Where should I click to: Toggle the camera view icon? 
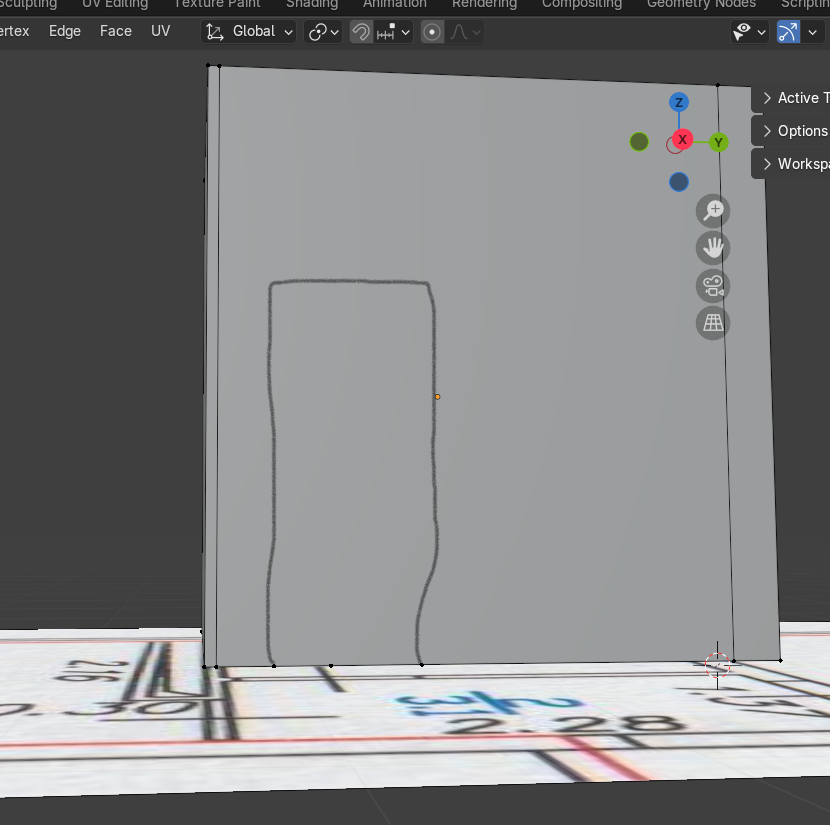[713, 286]
